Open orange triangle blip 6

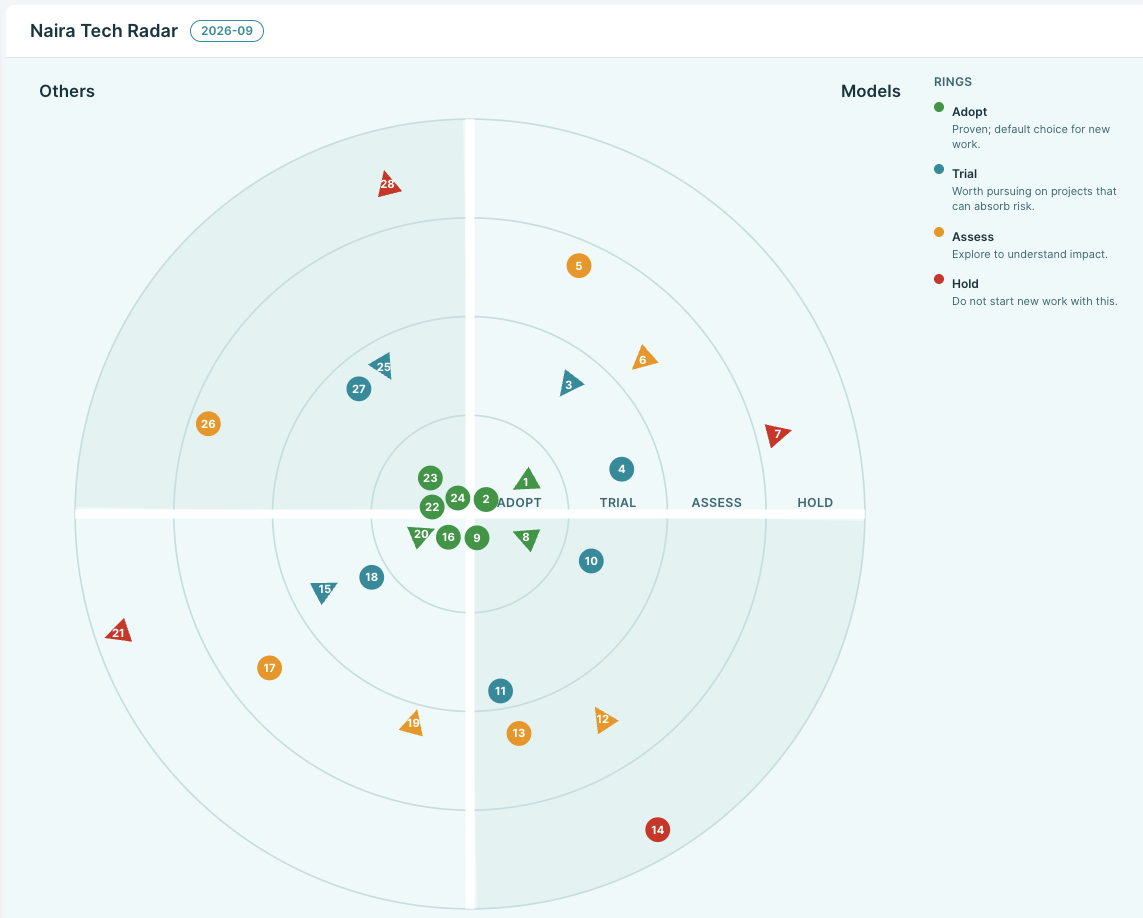(644, 358)
